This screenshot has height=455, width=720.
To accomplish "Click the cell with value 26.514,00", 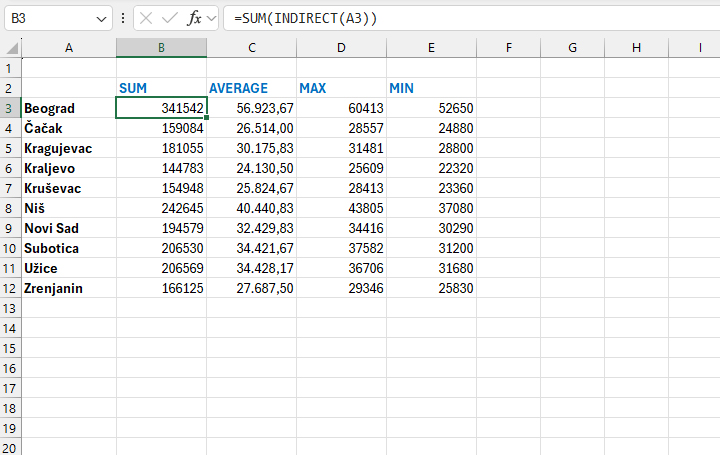I will point(252,128).
